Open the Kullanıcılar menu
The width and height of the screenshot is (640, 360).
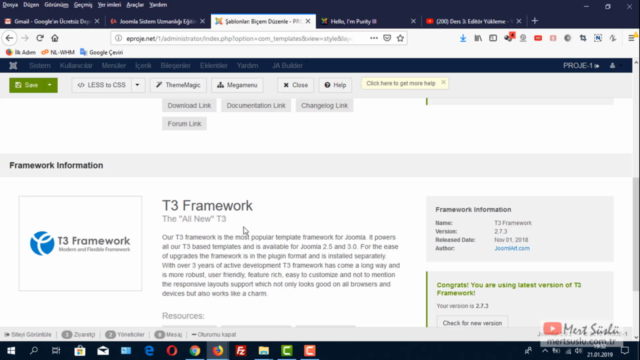(x=76, y=65)
